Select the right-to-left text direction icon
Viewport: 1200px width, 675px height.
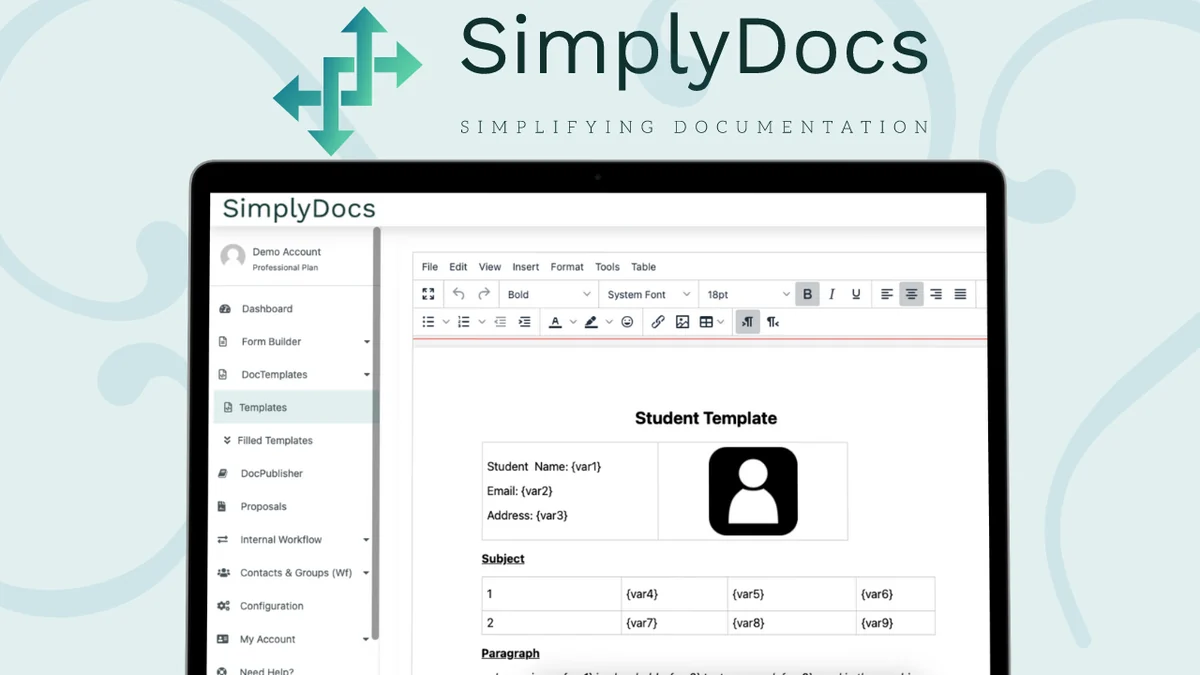tap(773, 322)
